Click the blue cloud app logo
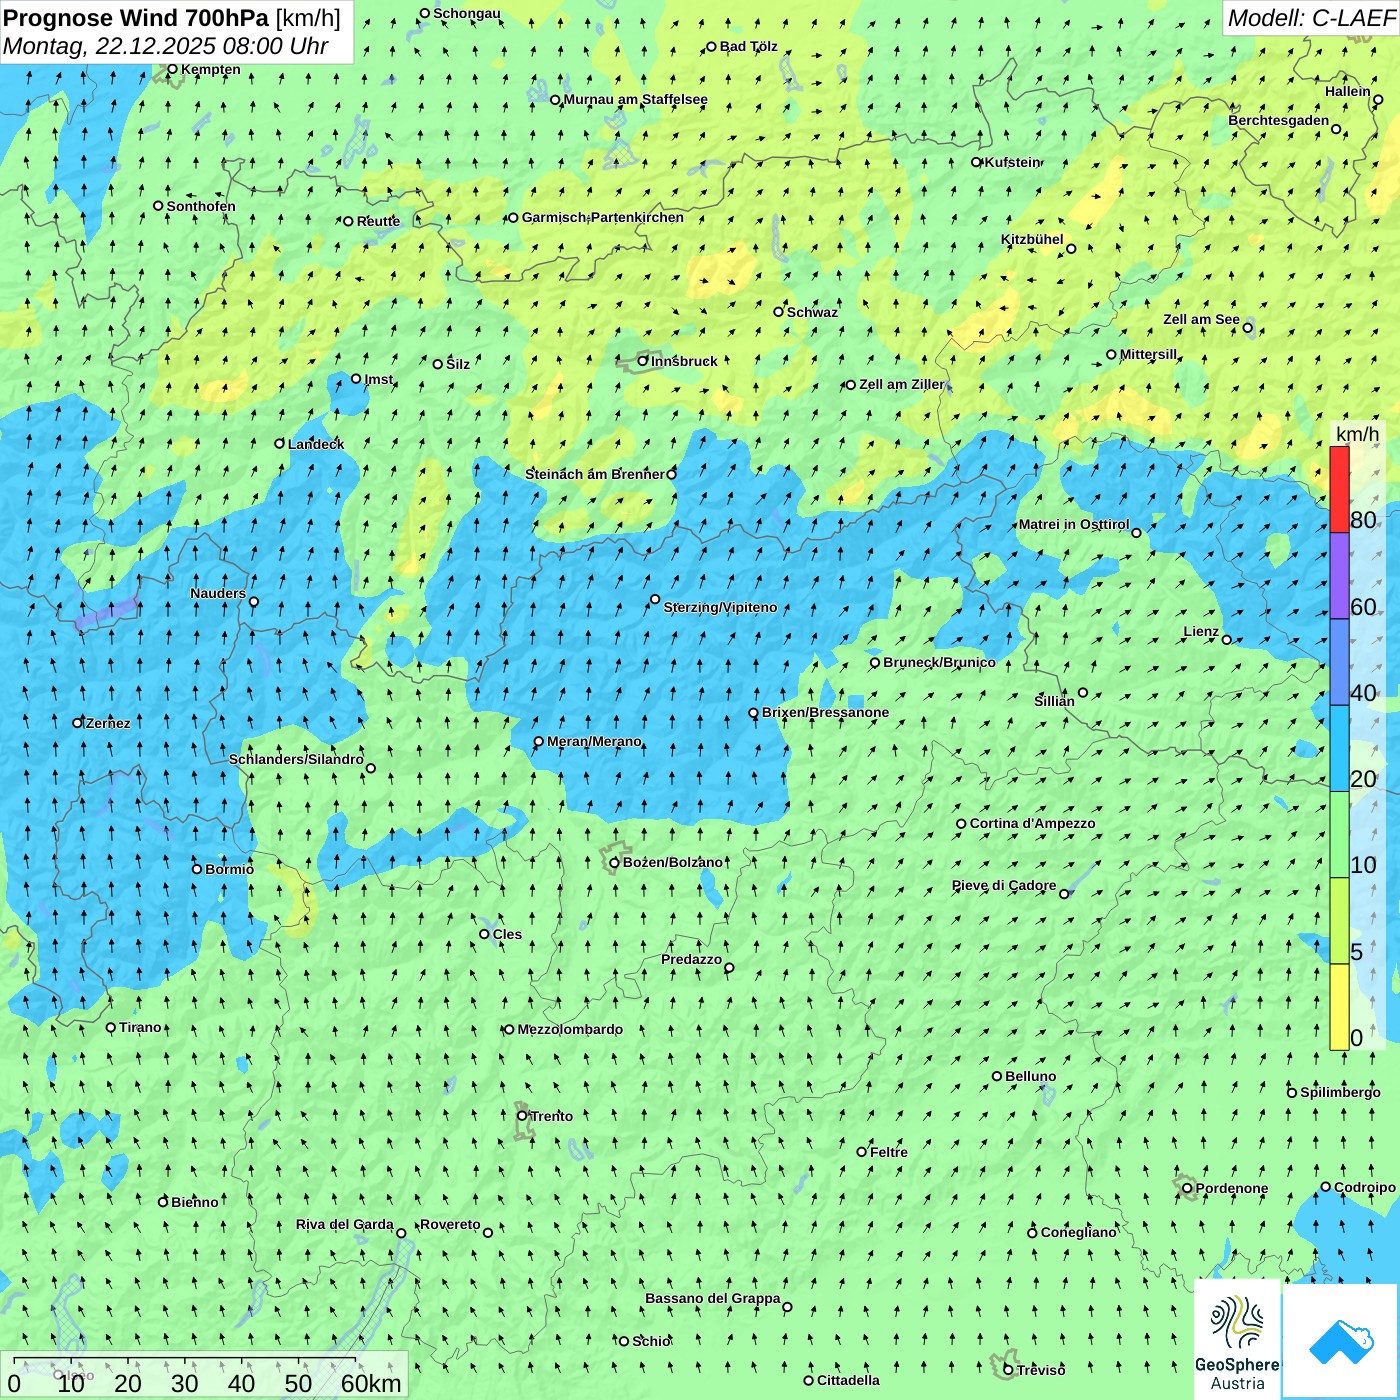Viewport: 1400px width, 1400px height. (x=1340, y=1341)
